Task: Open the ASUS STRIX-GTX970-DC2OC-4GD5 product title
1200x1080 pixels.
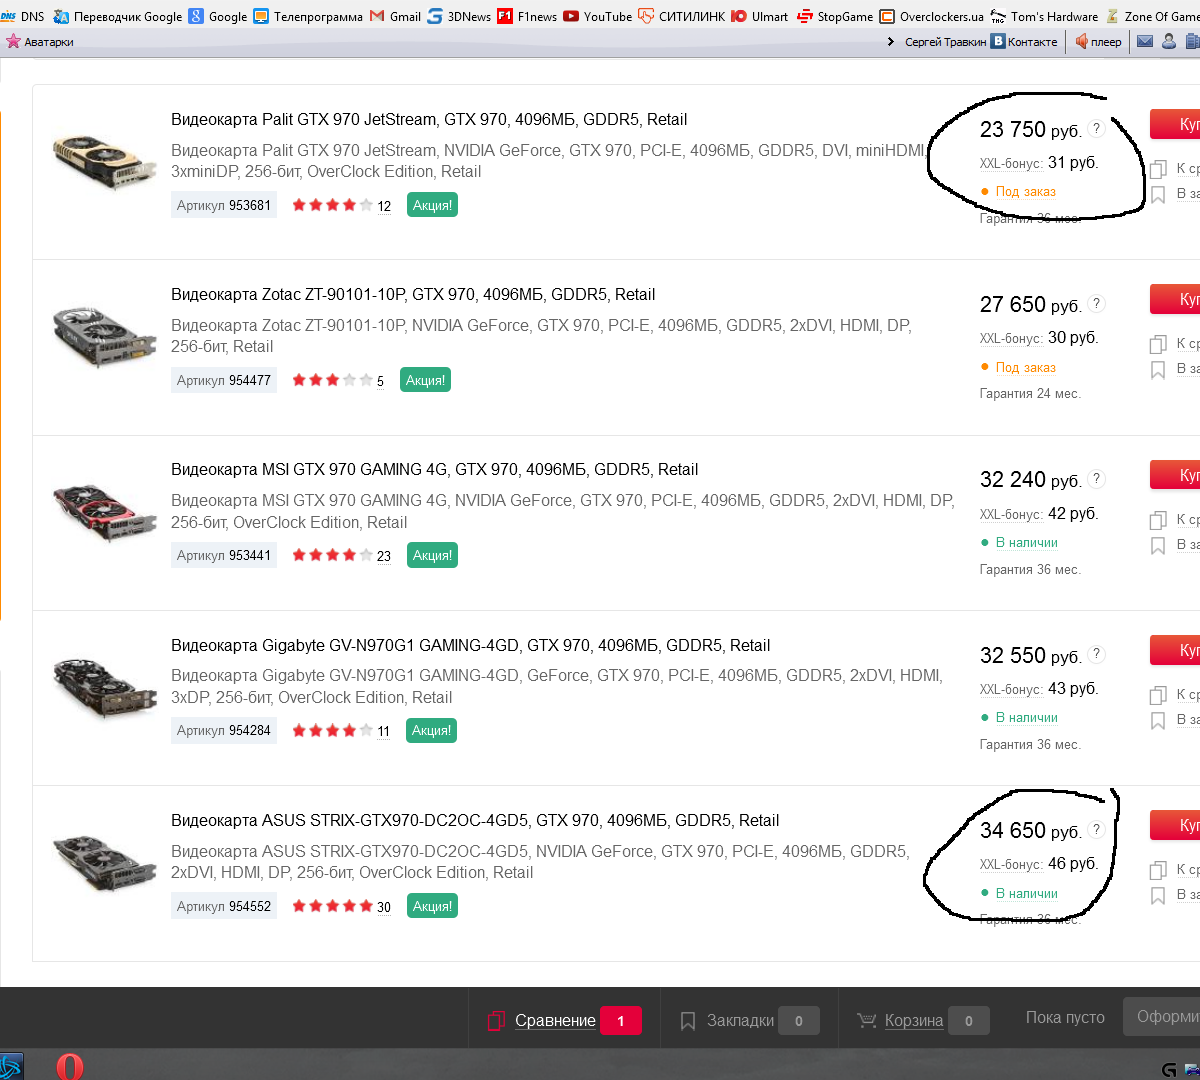Action: click(475, 820)
